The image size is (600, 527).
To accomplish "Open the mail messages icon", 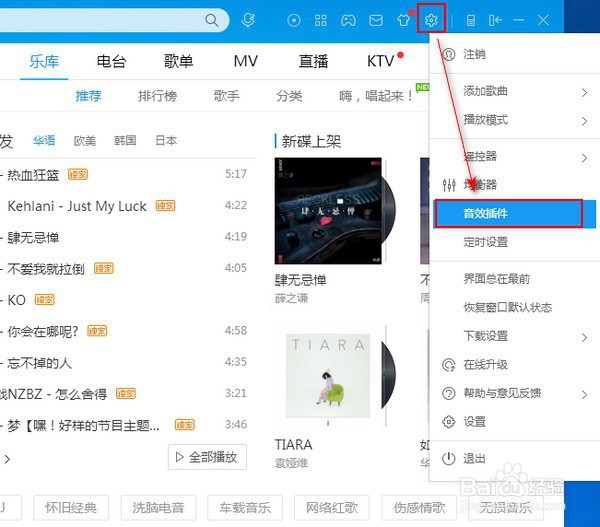I will pyautogui.click(x=376, y=20).
